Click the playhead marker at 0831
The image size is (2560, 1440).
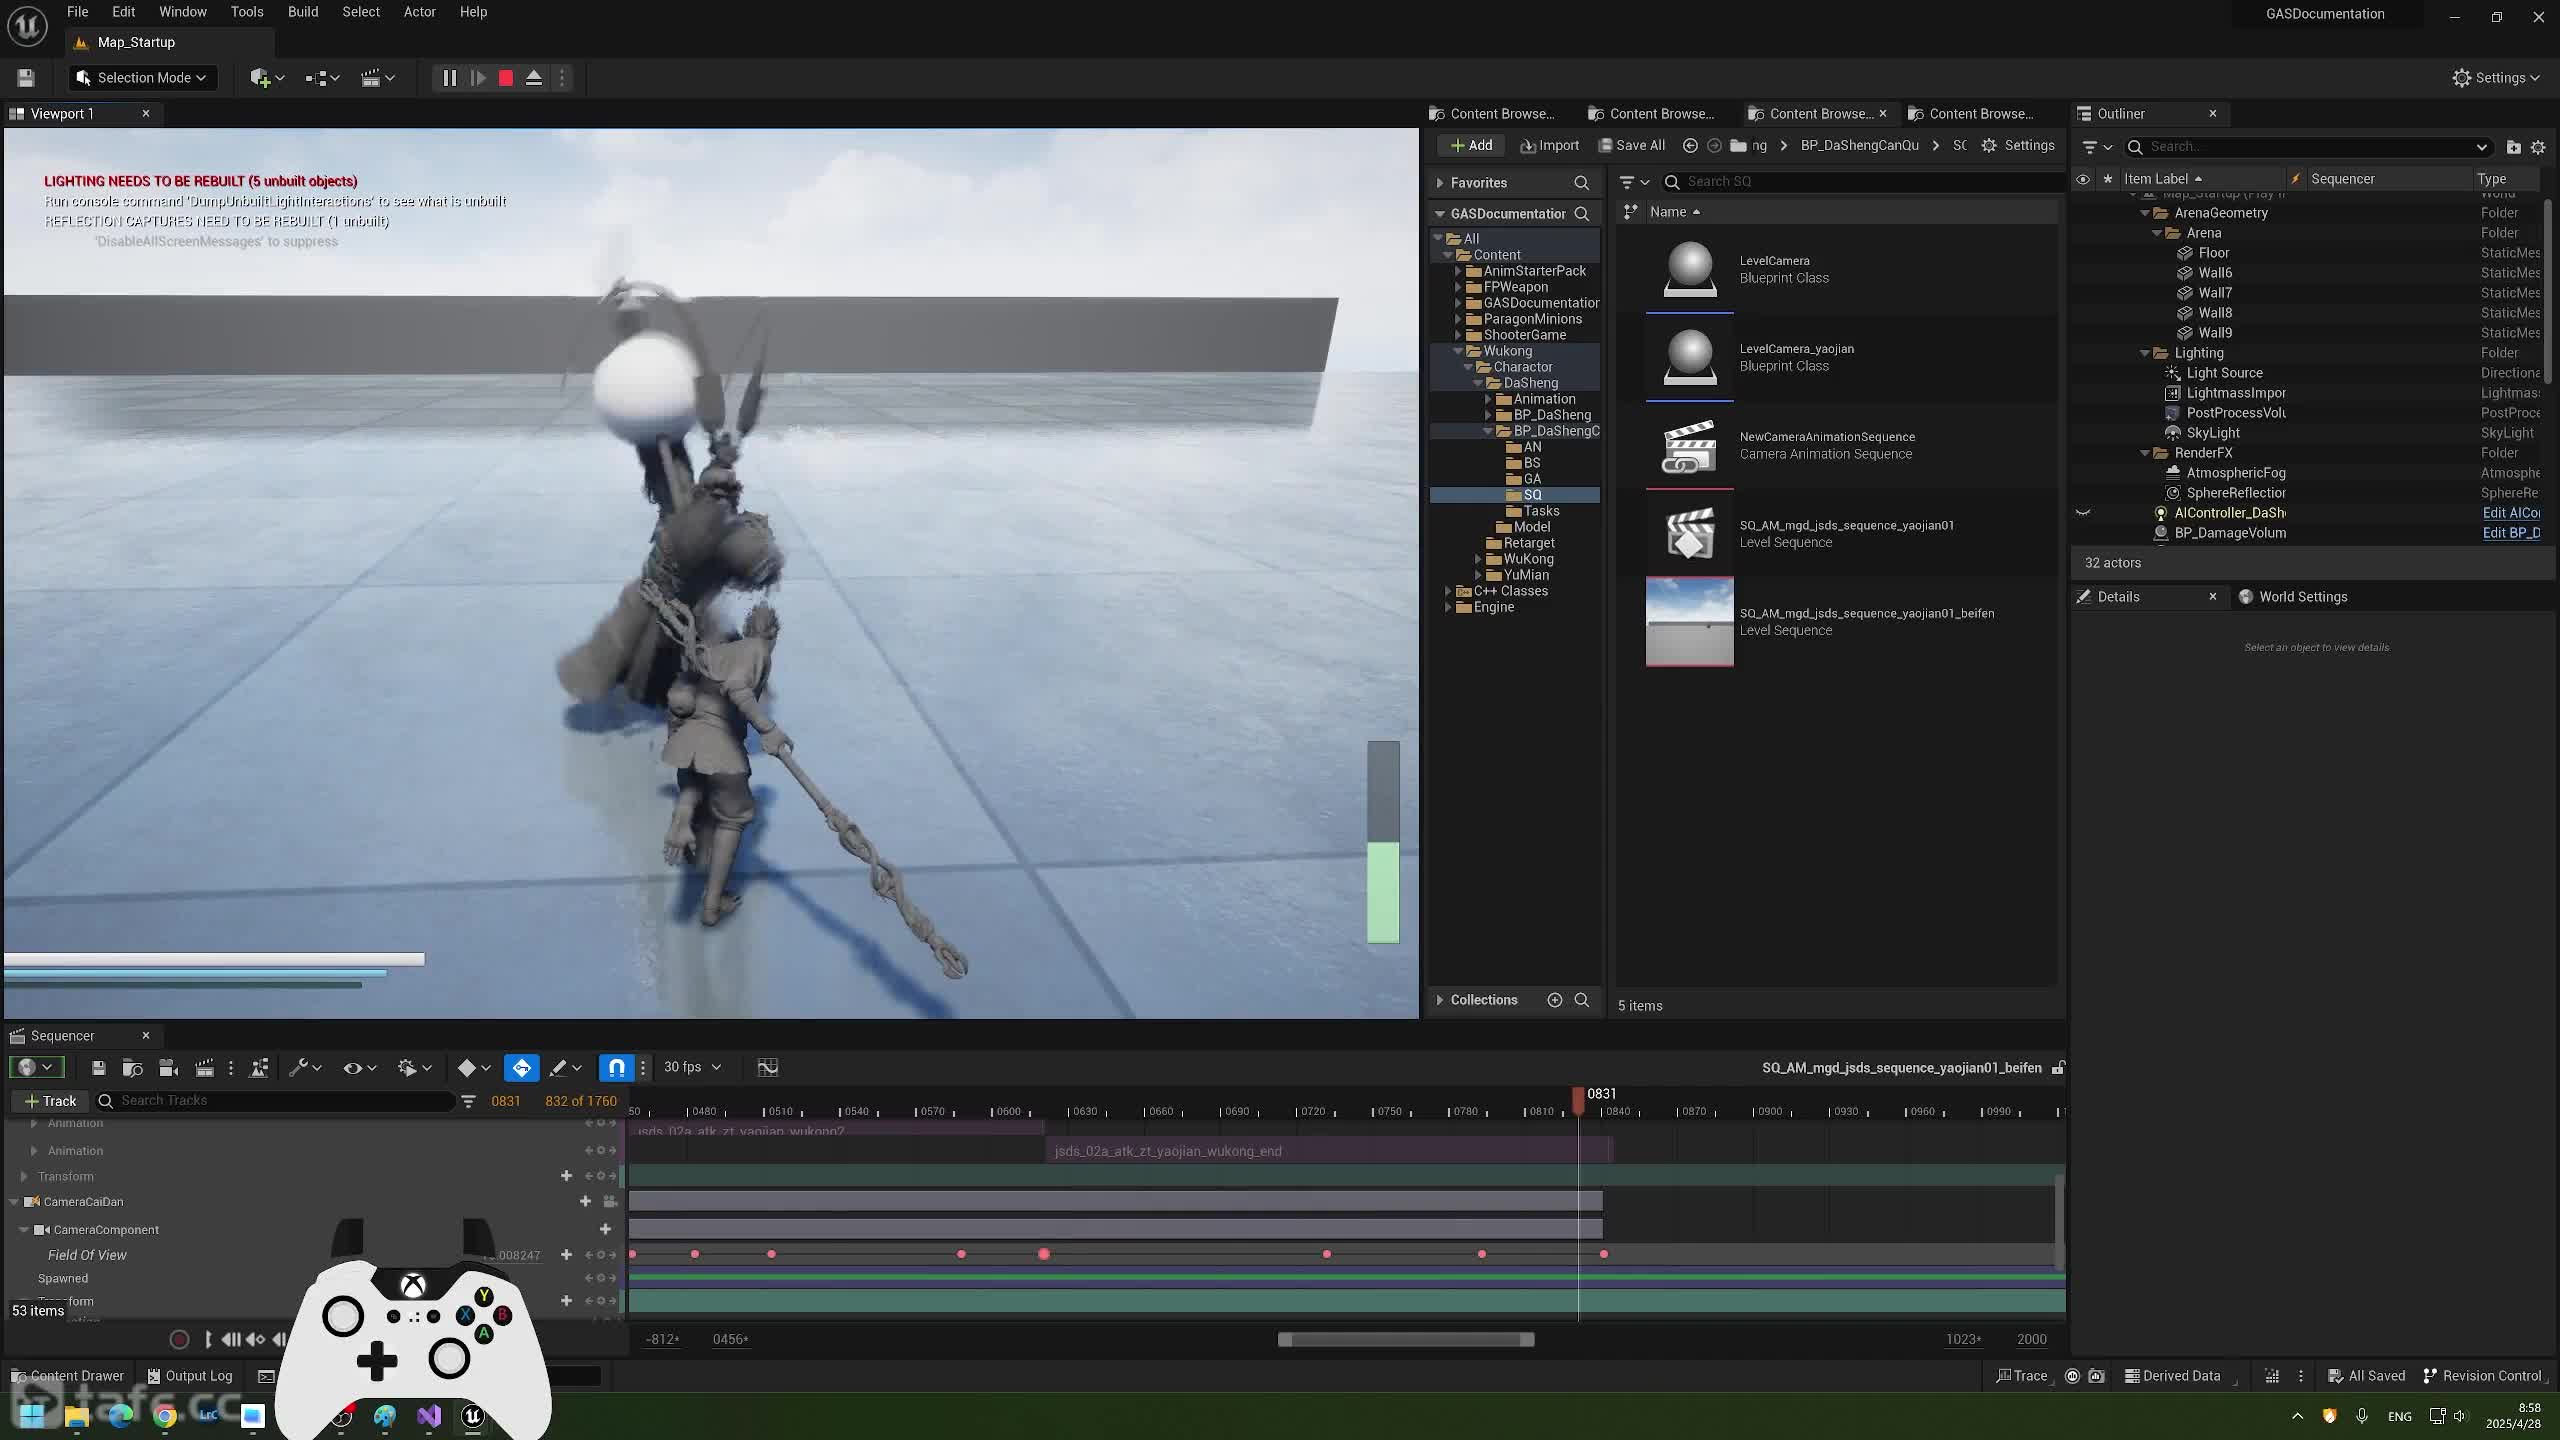click(x=1578, y=1100)
